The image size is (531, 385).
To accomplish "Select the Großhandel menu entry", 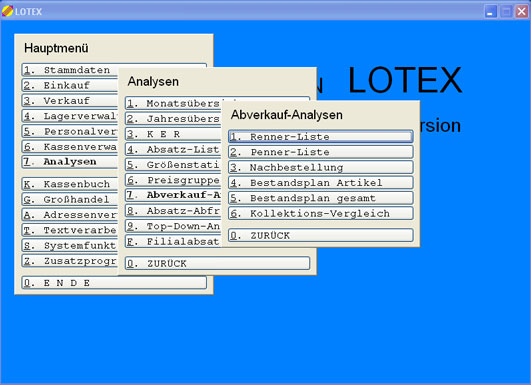I will [x=70, y=199].
